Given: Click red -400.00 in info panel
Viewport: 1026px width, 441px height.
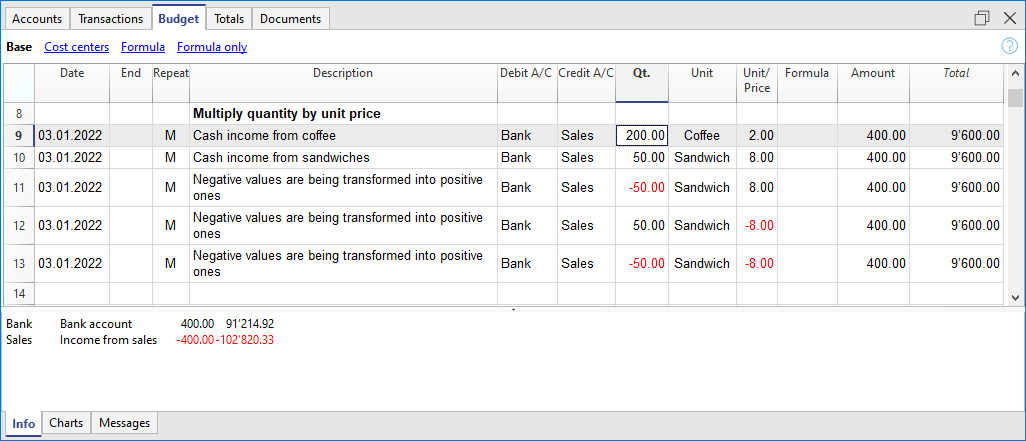Looking at the screenshot, I should coord(195,340).
